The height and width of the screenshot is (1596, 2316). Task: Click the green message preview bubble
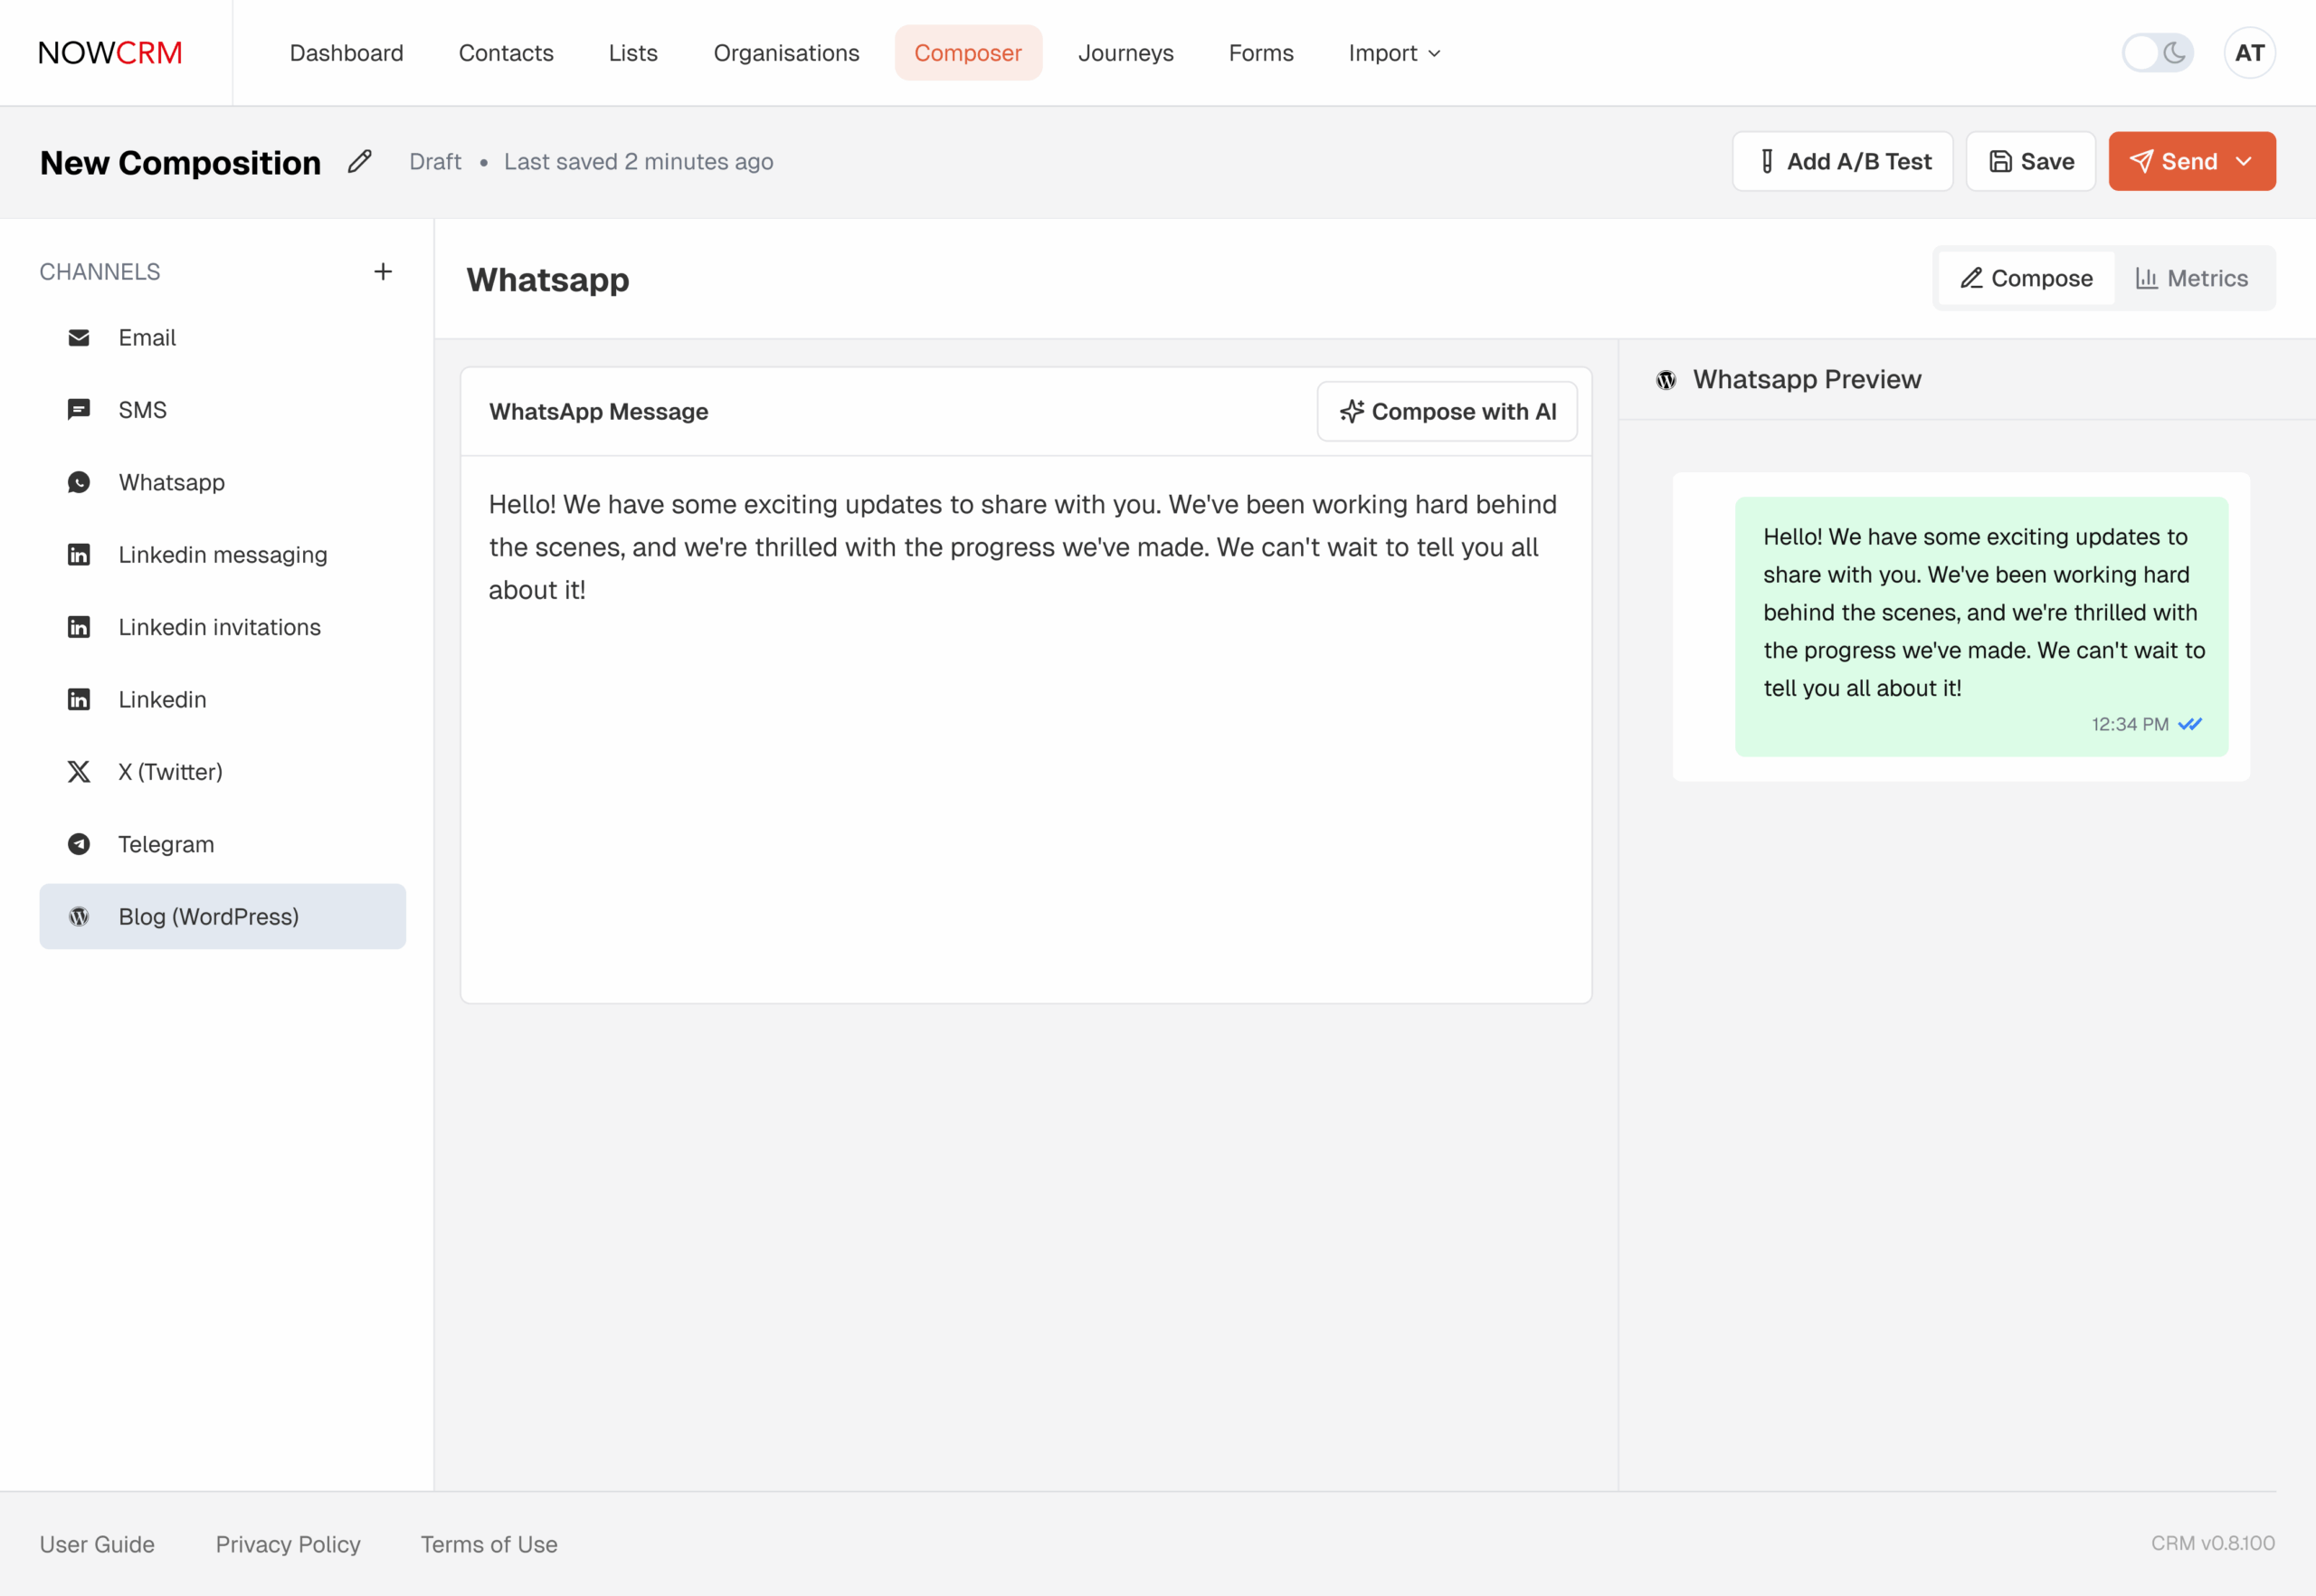tap(1981, 627)
